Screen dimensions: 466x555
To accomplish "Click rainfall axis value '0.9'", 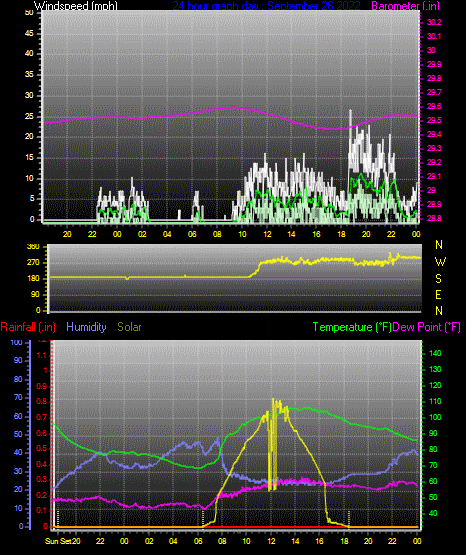I will pyautogui.click(x=42, y=386).
